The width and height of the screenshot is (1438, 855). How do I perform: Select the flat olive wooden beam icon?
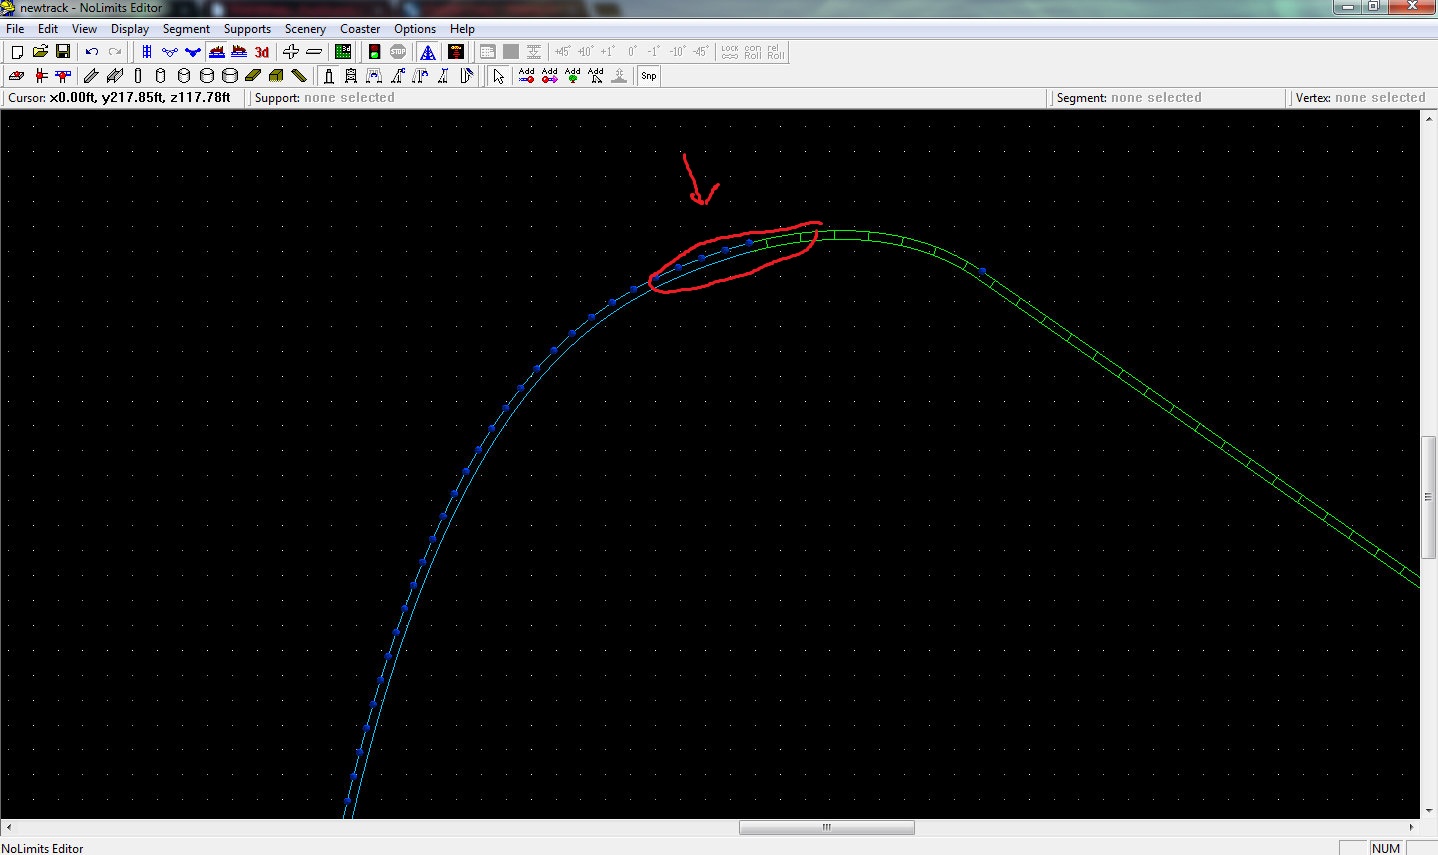coord(253,76)
